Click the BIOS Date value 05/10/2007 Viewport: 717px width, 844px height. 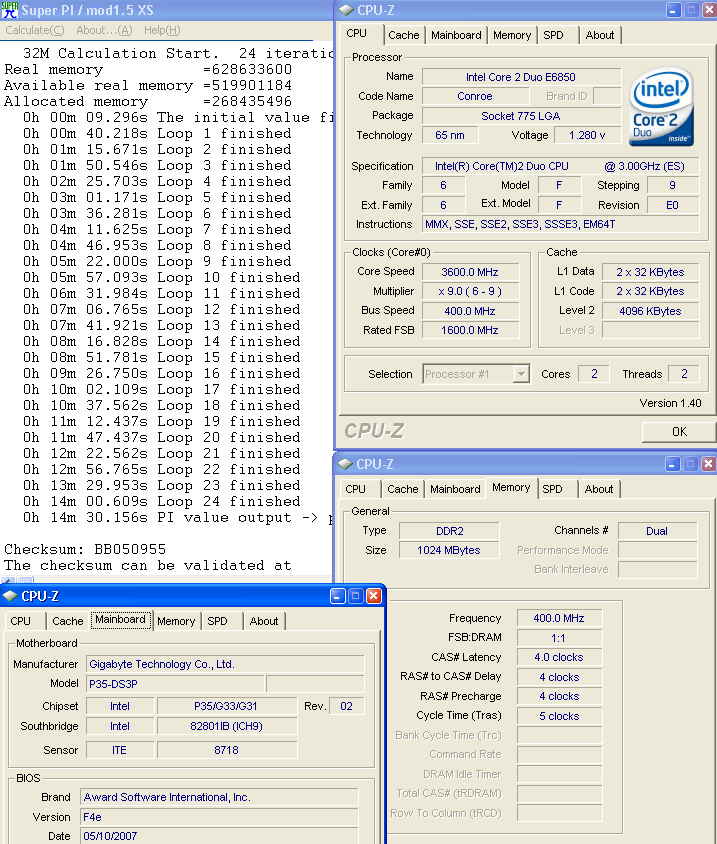click(219, 836)
